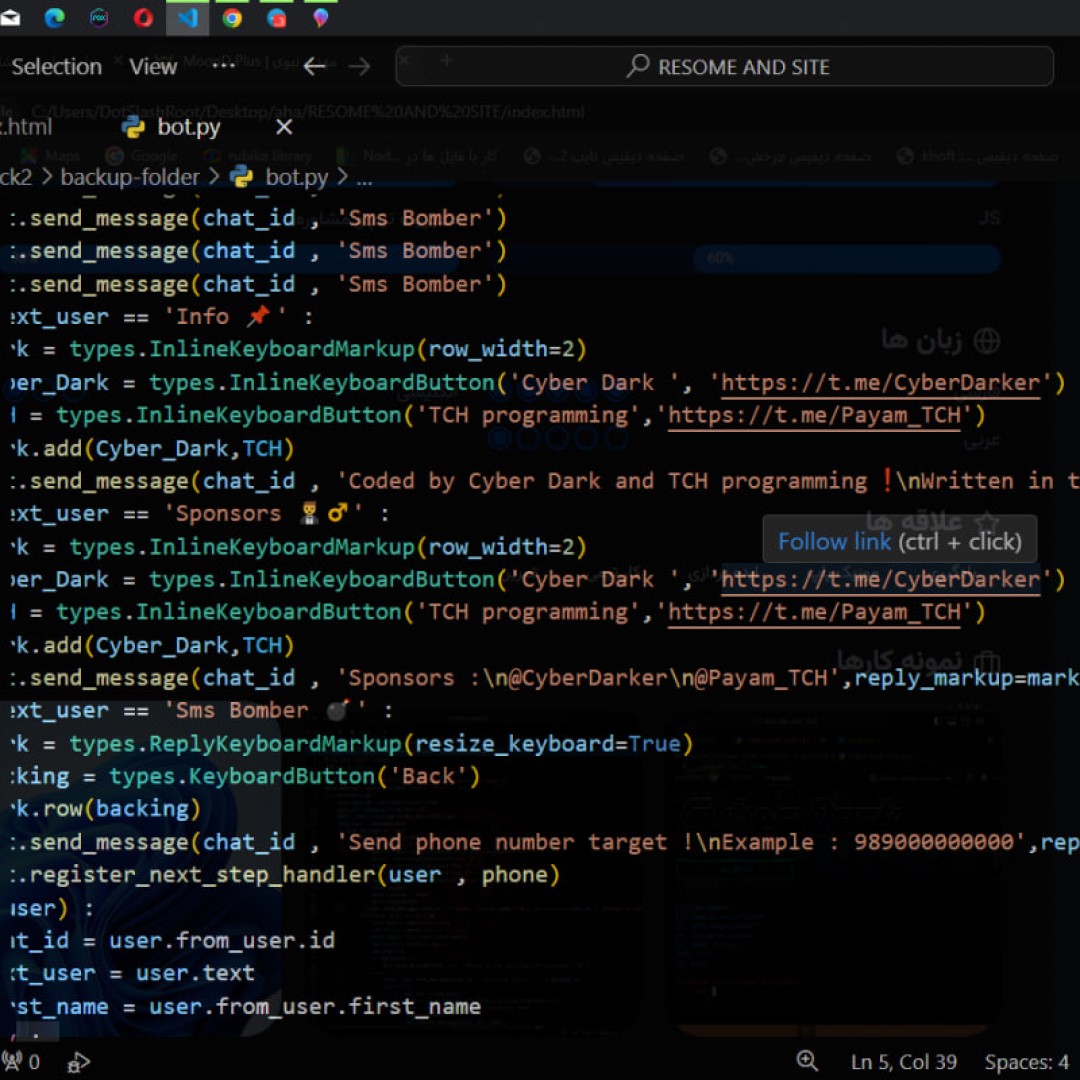Expand the trailing ellipsis breadcrumb symbol
The height and width of the screenshot is (1080, 1080).
click(x=364, y=179)
